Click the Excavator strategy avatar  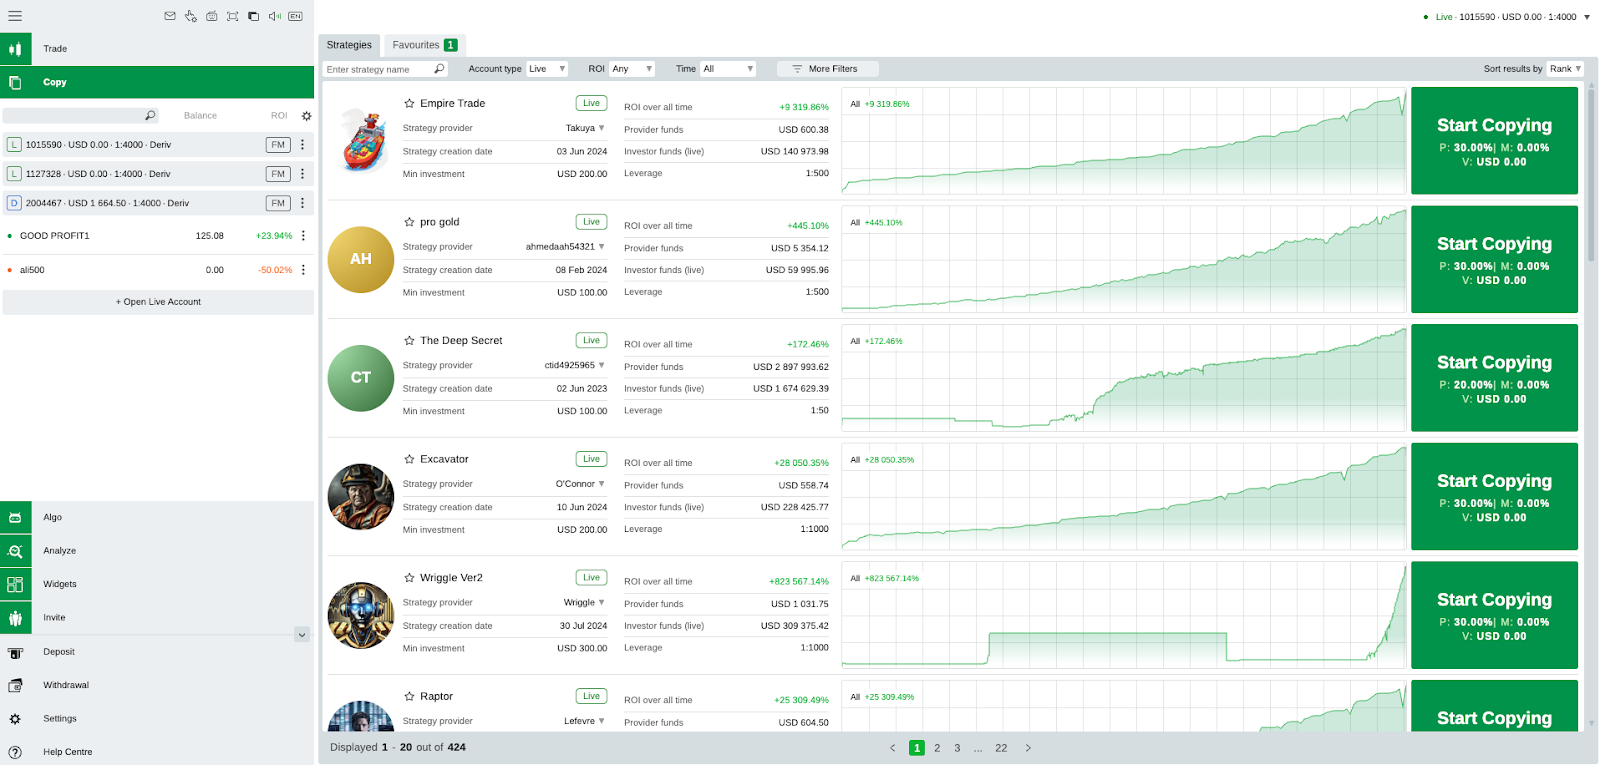pyautogui.click(x=361, y=497)
